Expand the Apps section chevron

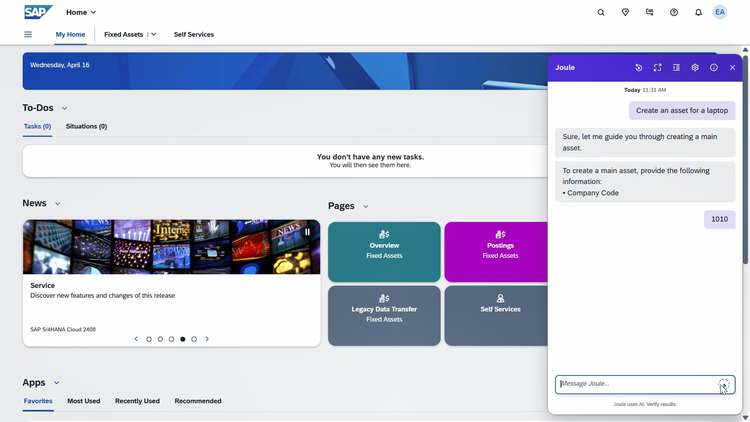point(56,383)
